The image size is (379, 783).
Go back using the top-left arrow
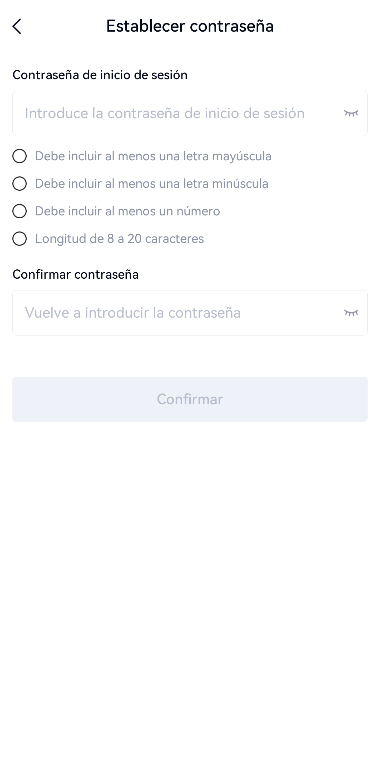(17, 26)
